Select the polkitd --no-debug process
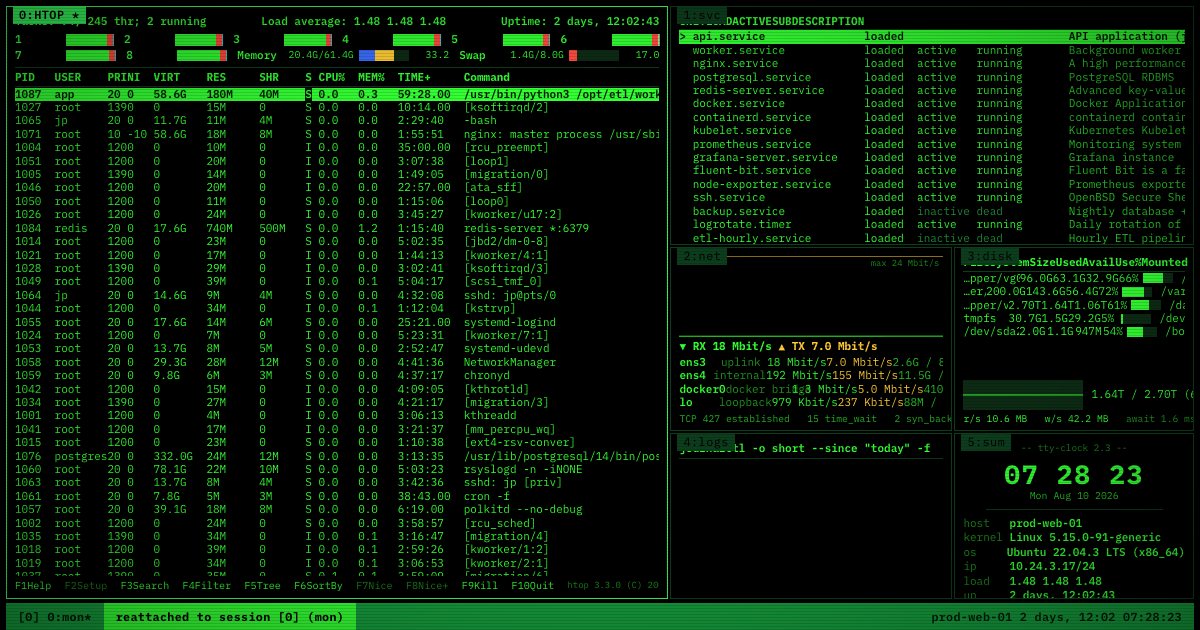This screenshot has height=630, width=1200. pos(337,509)
